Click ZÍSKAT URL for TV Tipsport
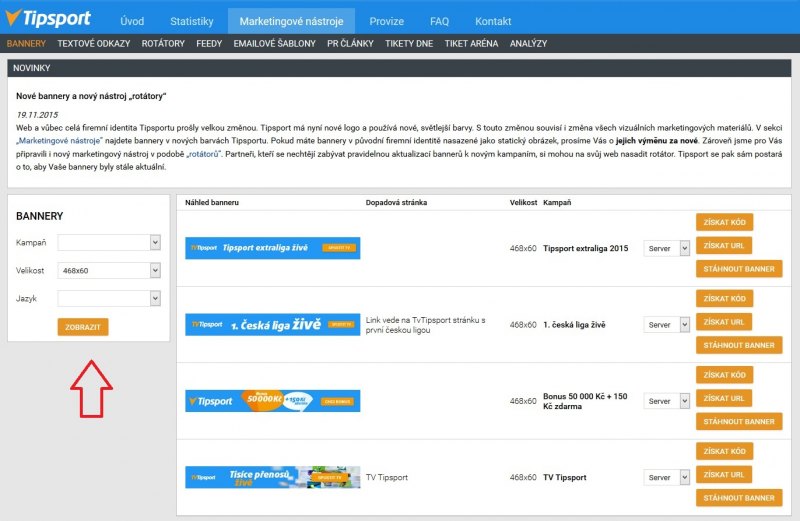This screenshot has width=800, height=521. 724,475
